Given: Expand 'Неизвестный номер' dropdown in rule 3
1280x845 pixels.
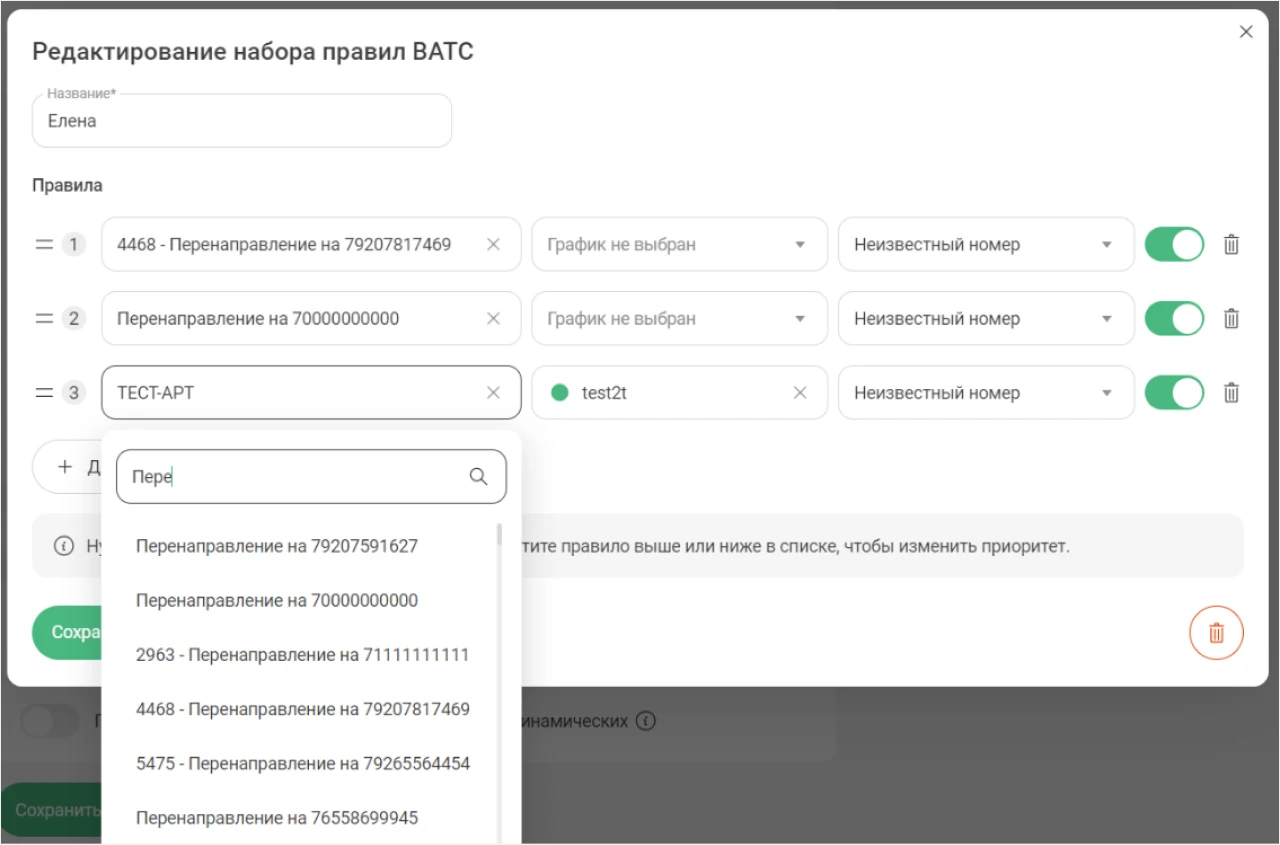Looking at the screenshot, I should [986, 393].
